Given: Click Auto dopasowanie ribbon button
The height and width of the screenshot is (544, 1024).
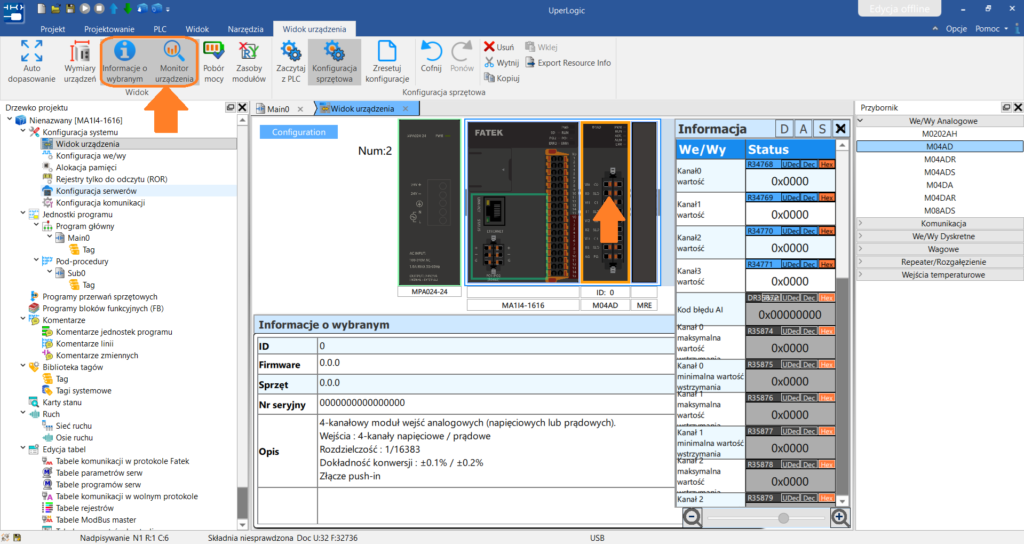Looking at the screenshot, I should point(31,61).
